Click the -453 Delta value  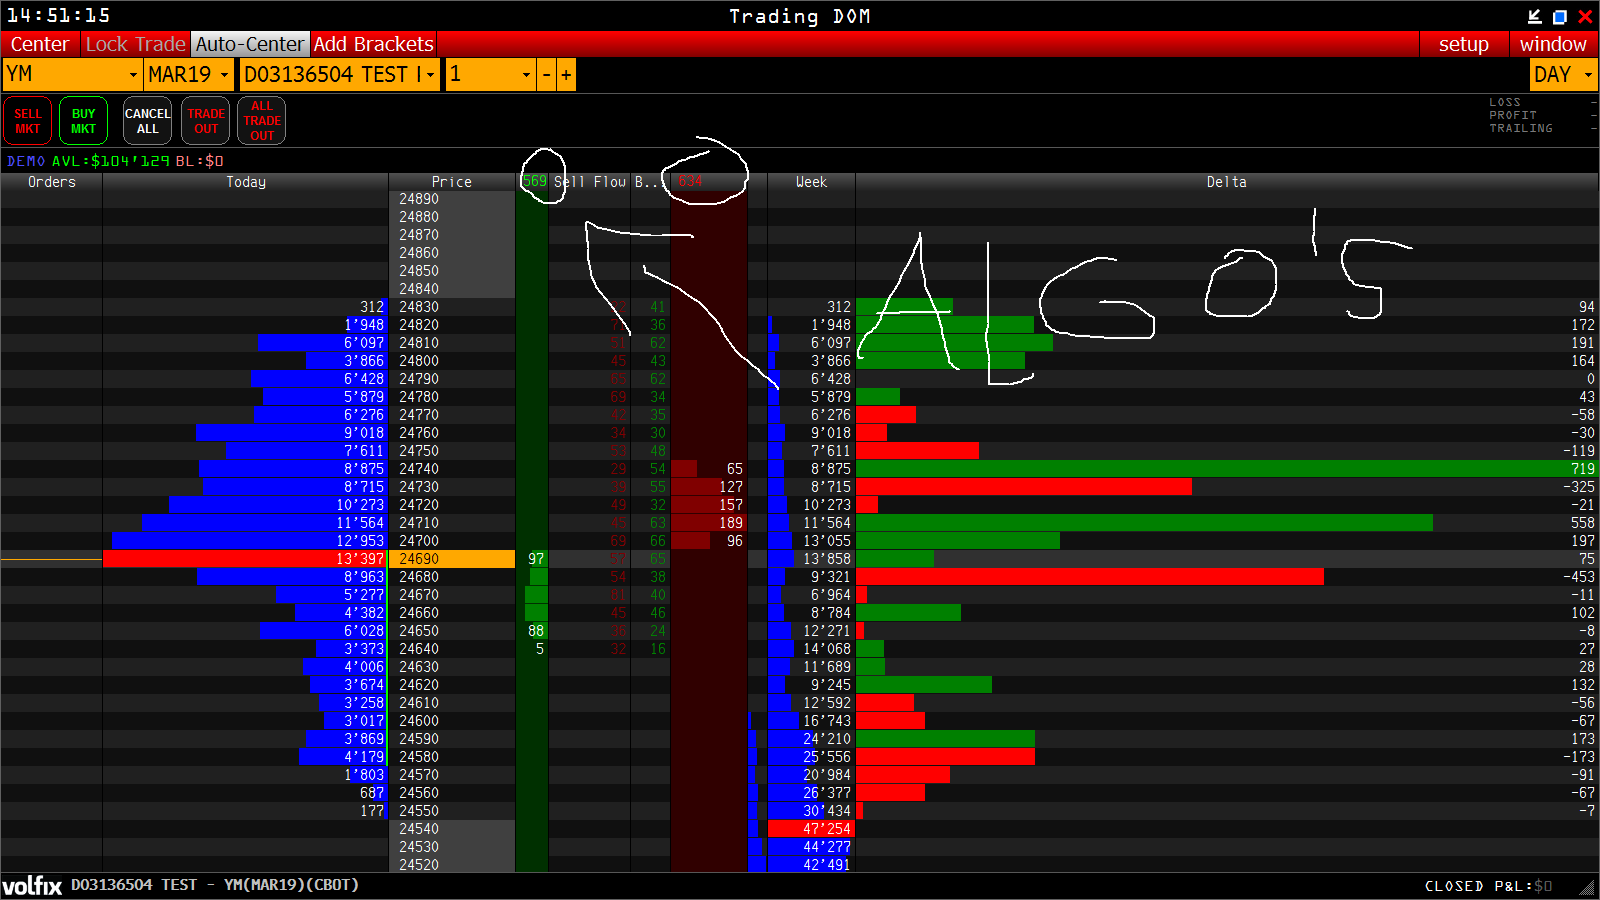pyautogui.click(x=1579, y=577)
